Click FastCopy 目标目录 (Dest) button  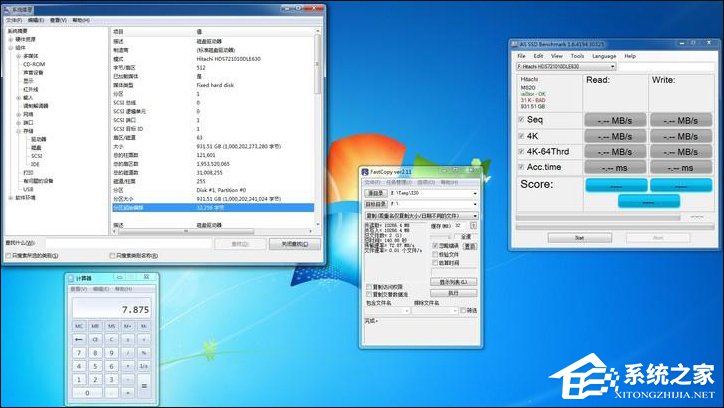[375, 204]
